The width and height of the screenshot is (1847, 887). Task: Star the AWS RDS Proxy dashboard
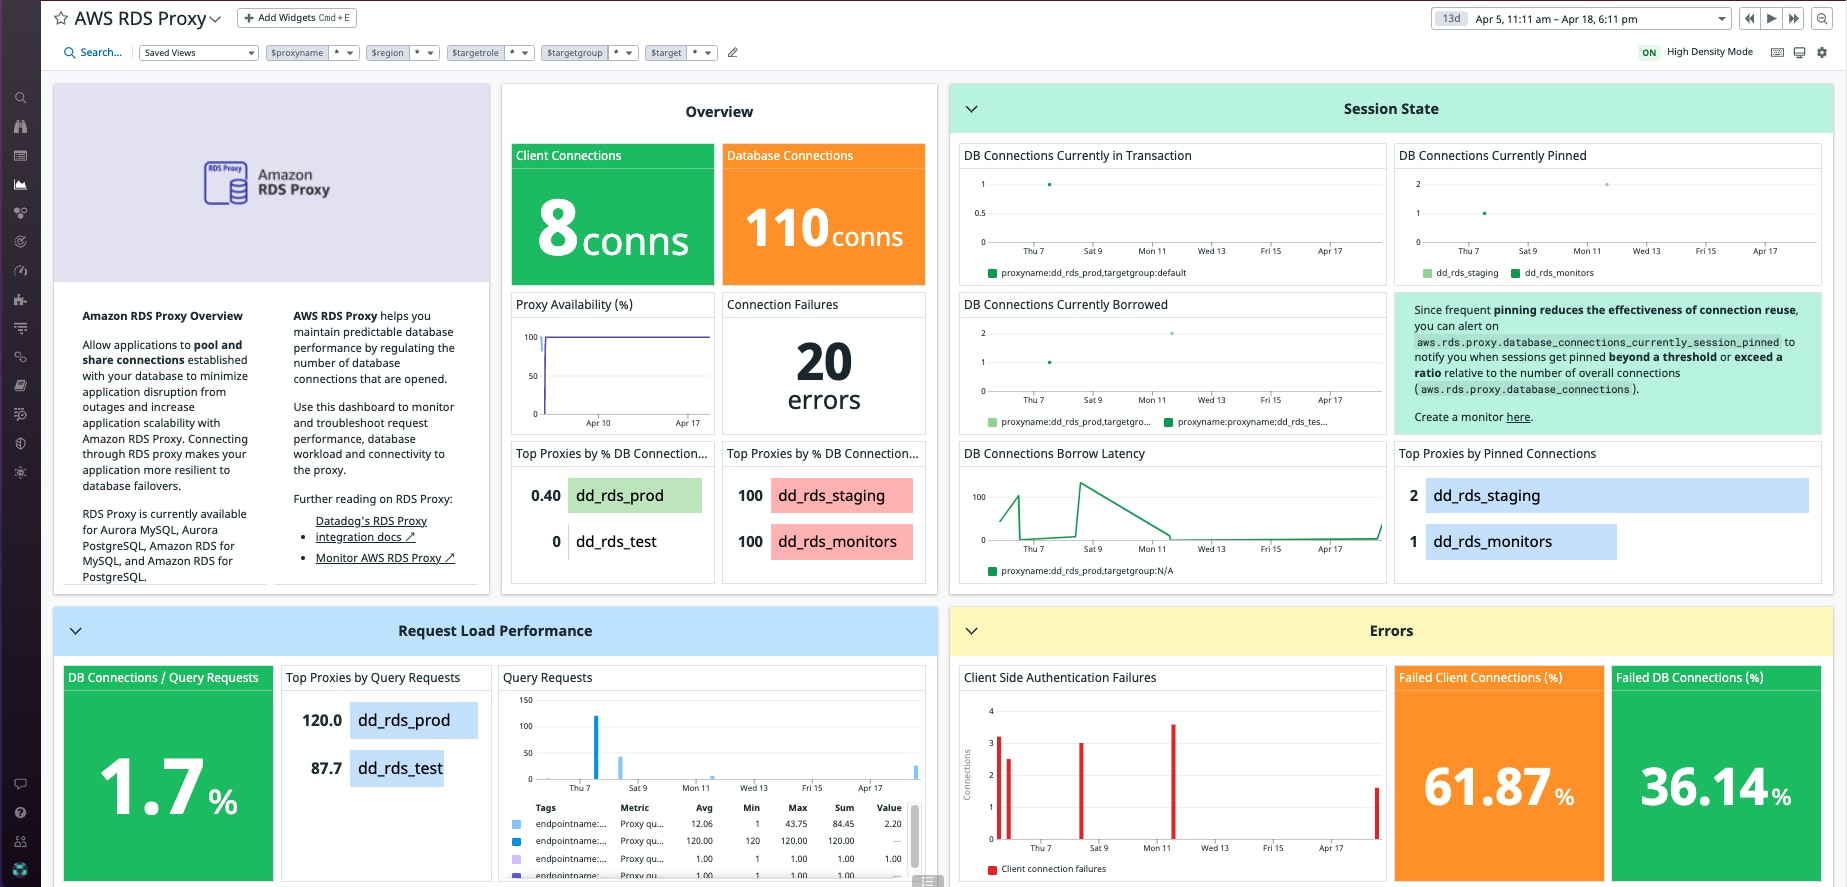pyautogui.click(x=61, y=19)
